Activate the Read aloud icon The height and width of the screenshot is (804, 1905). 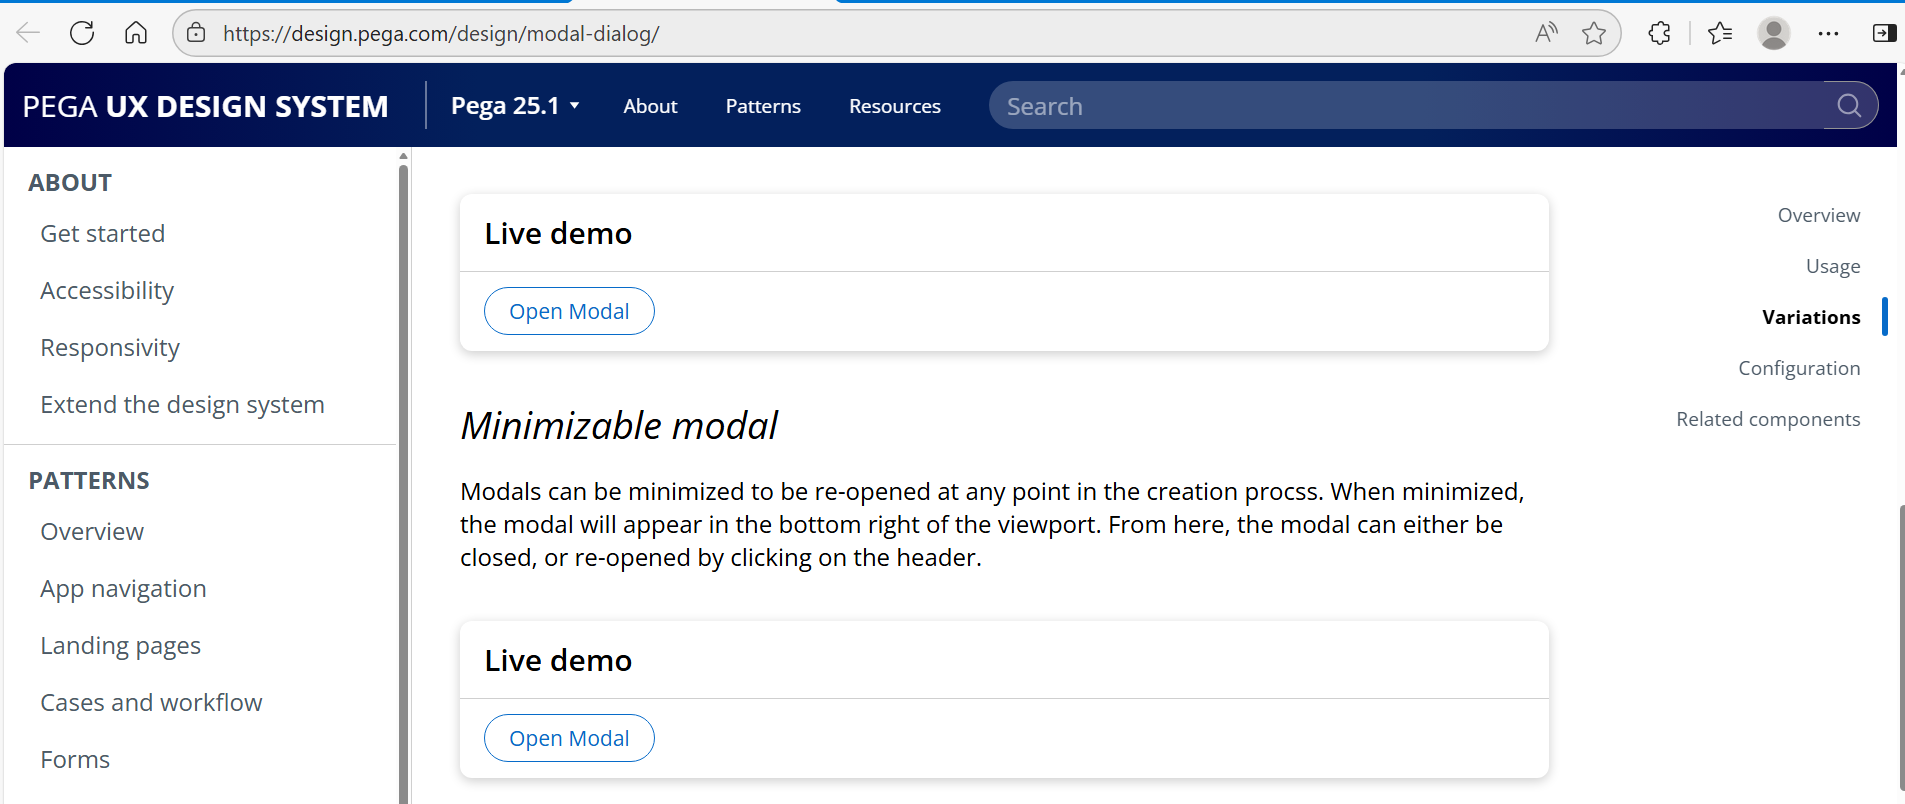[x=1546, y=33]
